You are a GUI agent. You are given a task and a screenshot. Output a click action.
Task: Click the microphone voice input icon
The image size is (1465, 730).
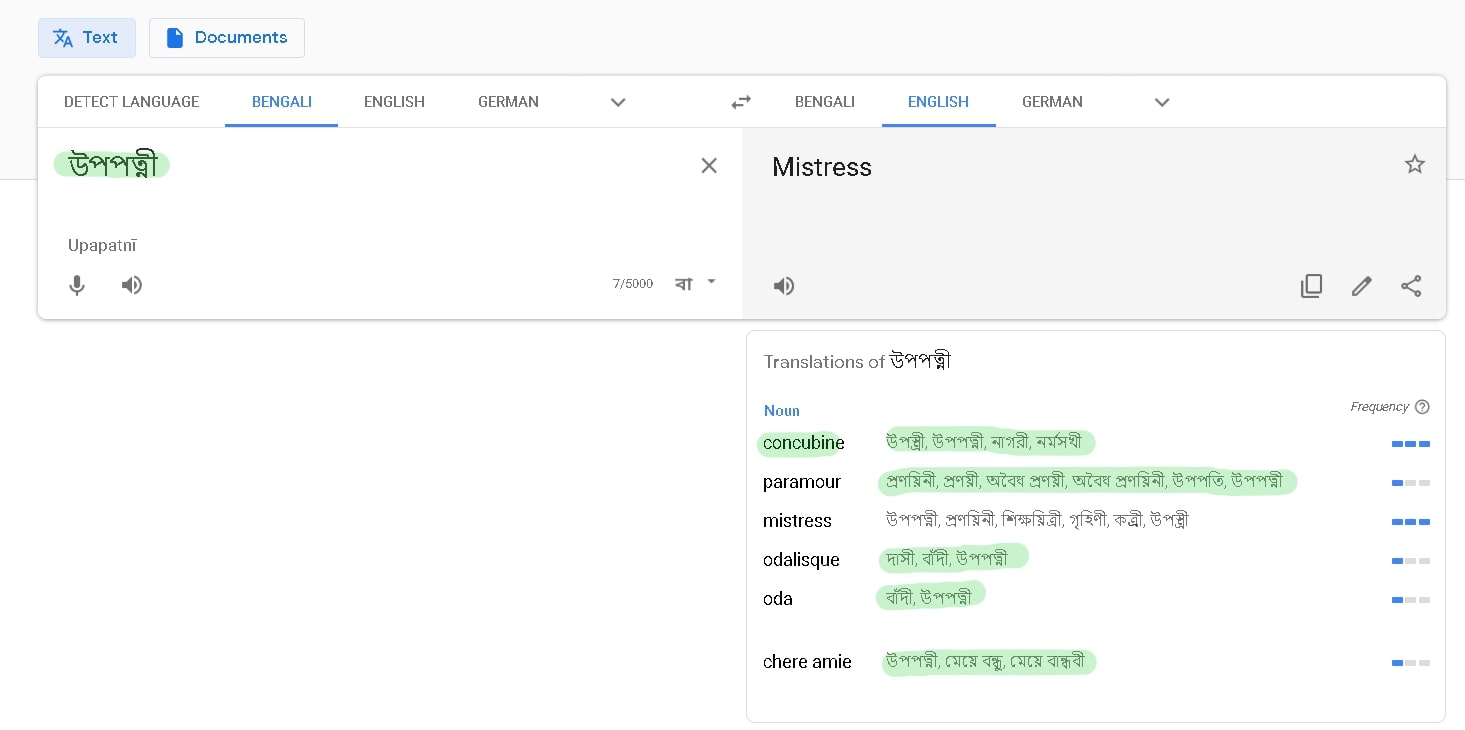(x=77, y=286)
